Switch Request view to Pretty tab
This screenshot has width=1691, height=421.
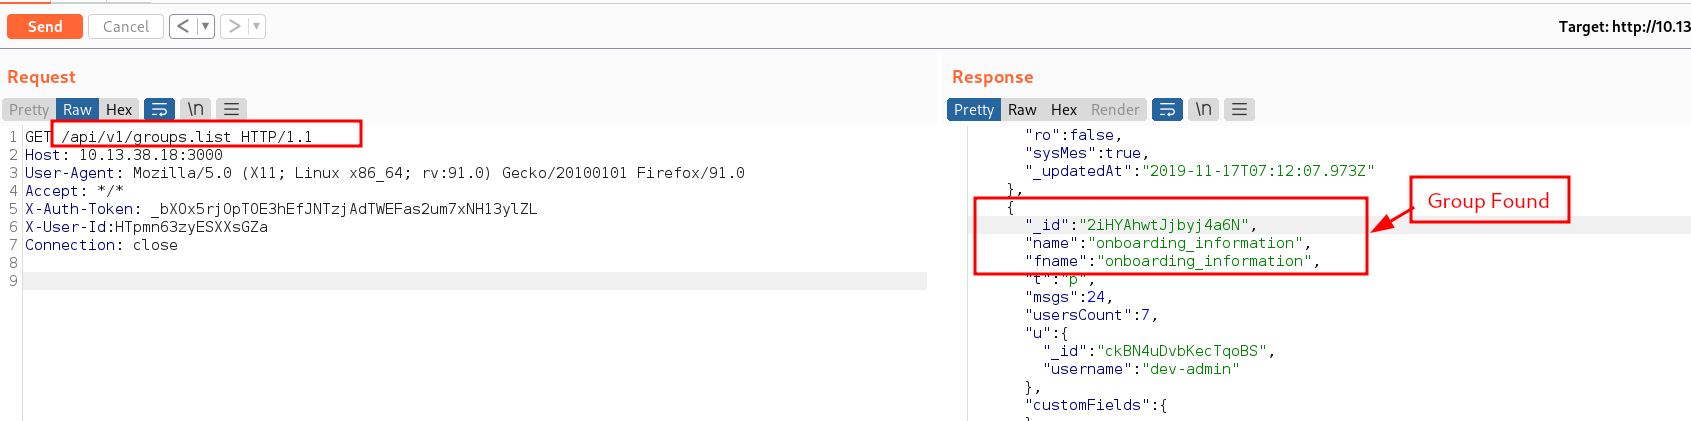click(29, 109)
